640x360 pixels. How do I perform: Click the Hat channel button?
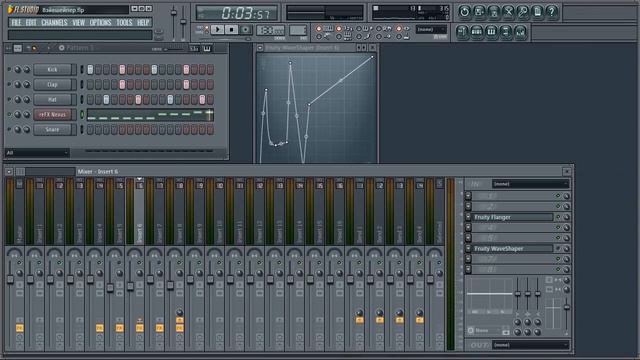[x=53, y=100]
